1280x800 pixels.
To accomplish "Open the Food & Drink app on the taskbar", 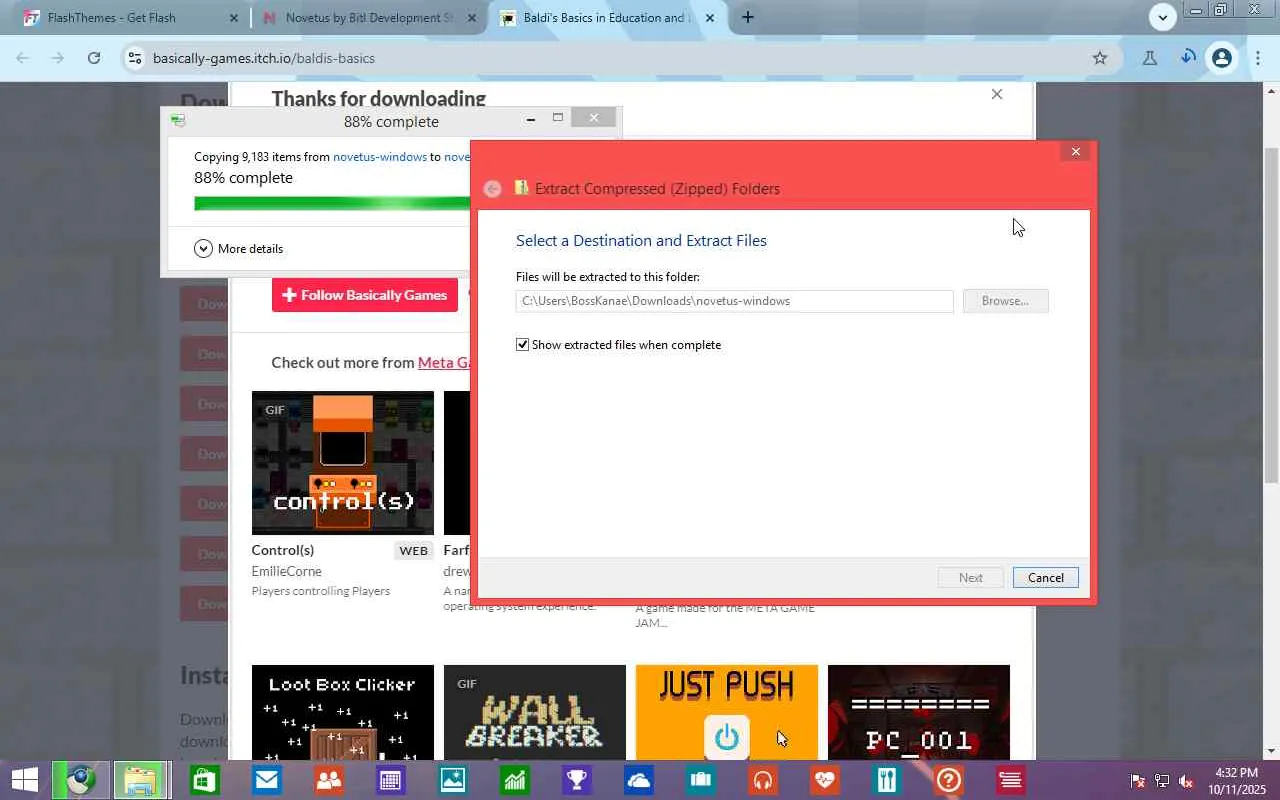I will tap(886, 780).
